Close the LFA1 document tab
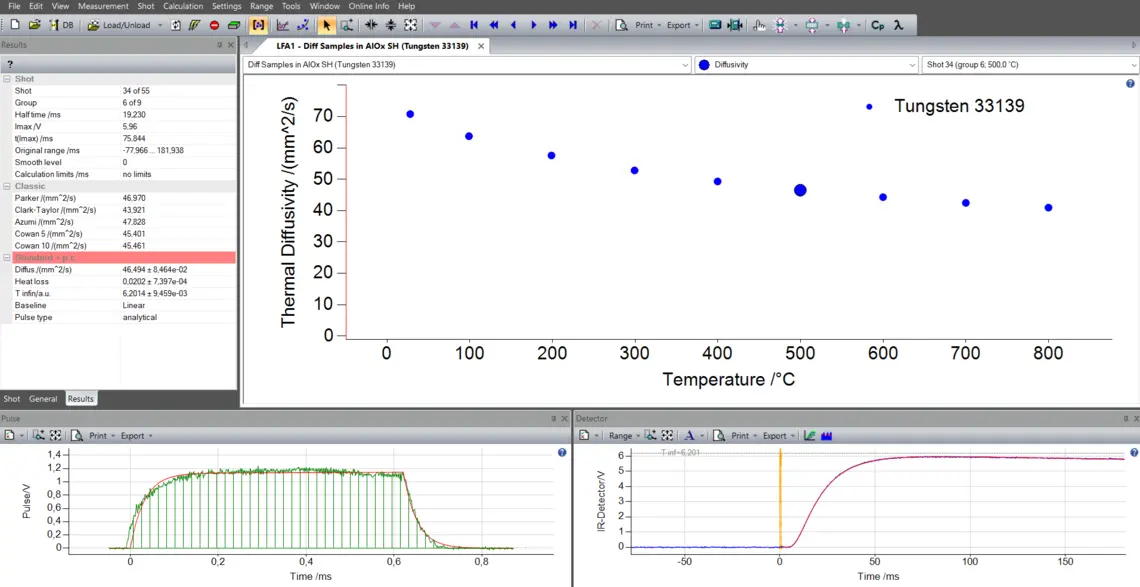 [481, 45]
